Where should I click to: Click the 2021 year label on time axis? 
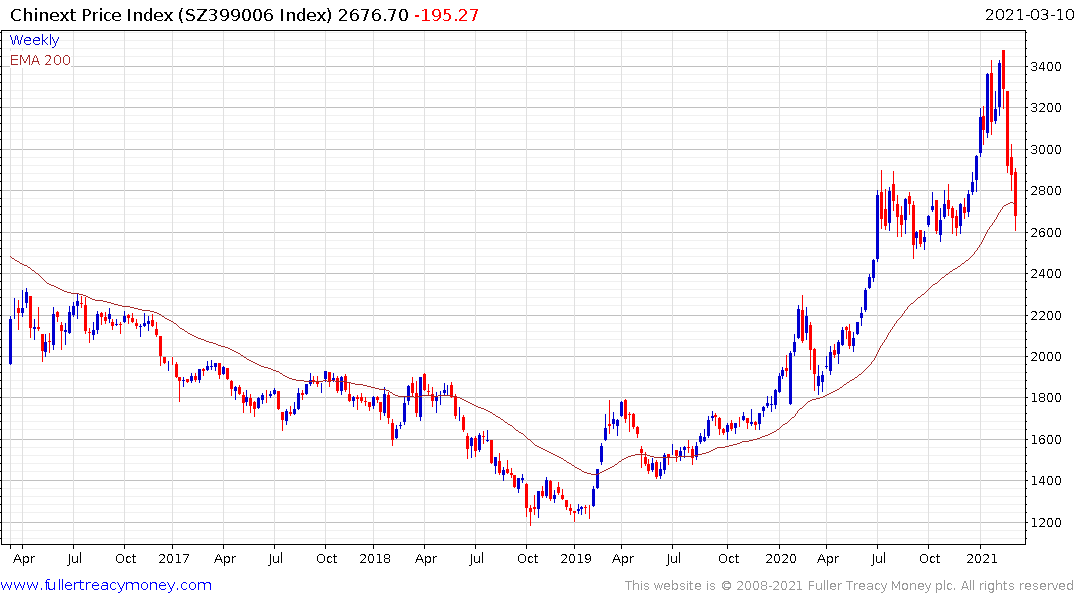click(982, 558)
